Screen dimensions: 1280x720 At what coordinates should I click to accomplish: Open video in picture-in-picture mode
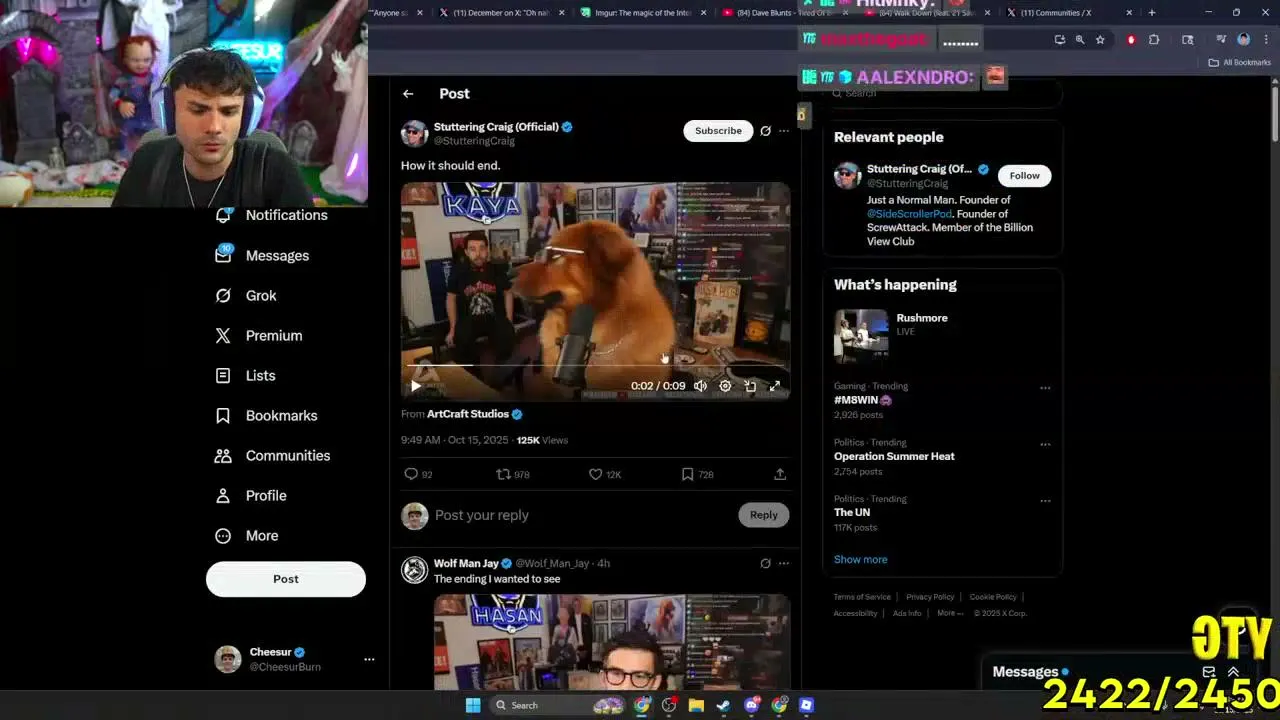point(750,386)
